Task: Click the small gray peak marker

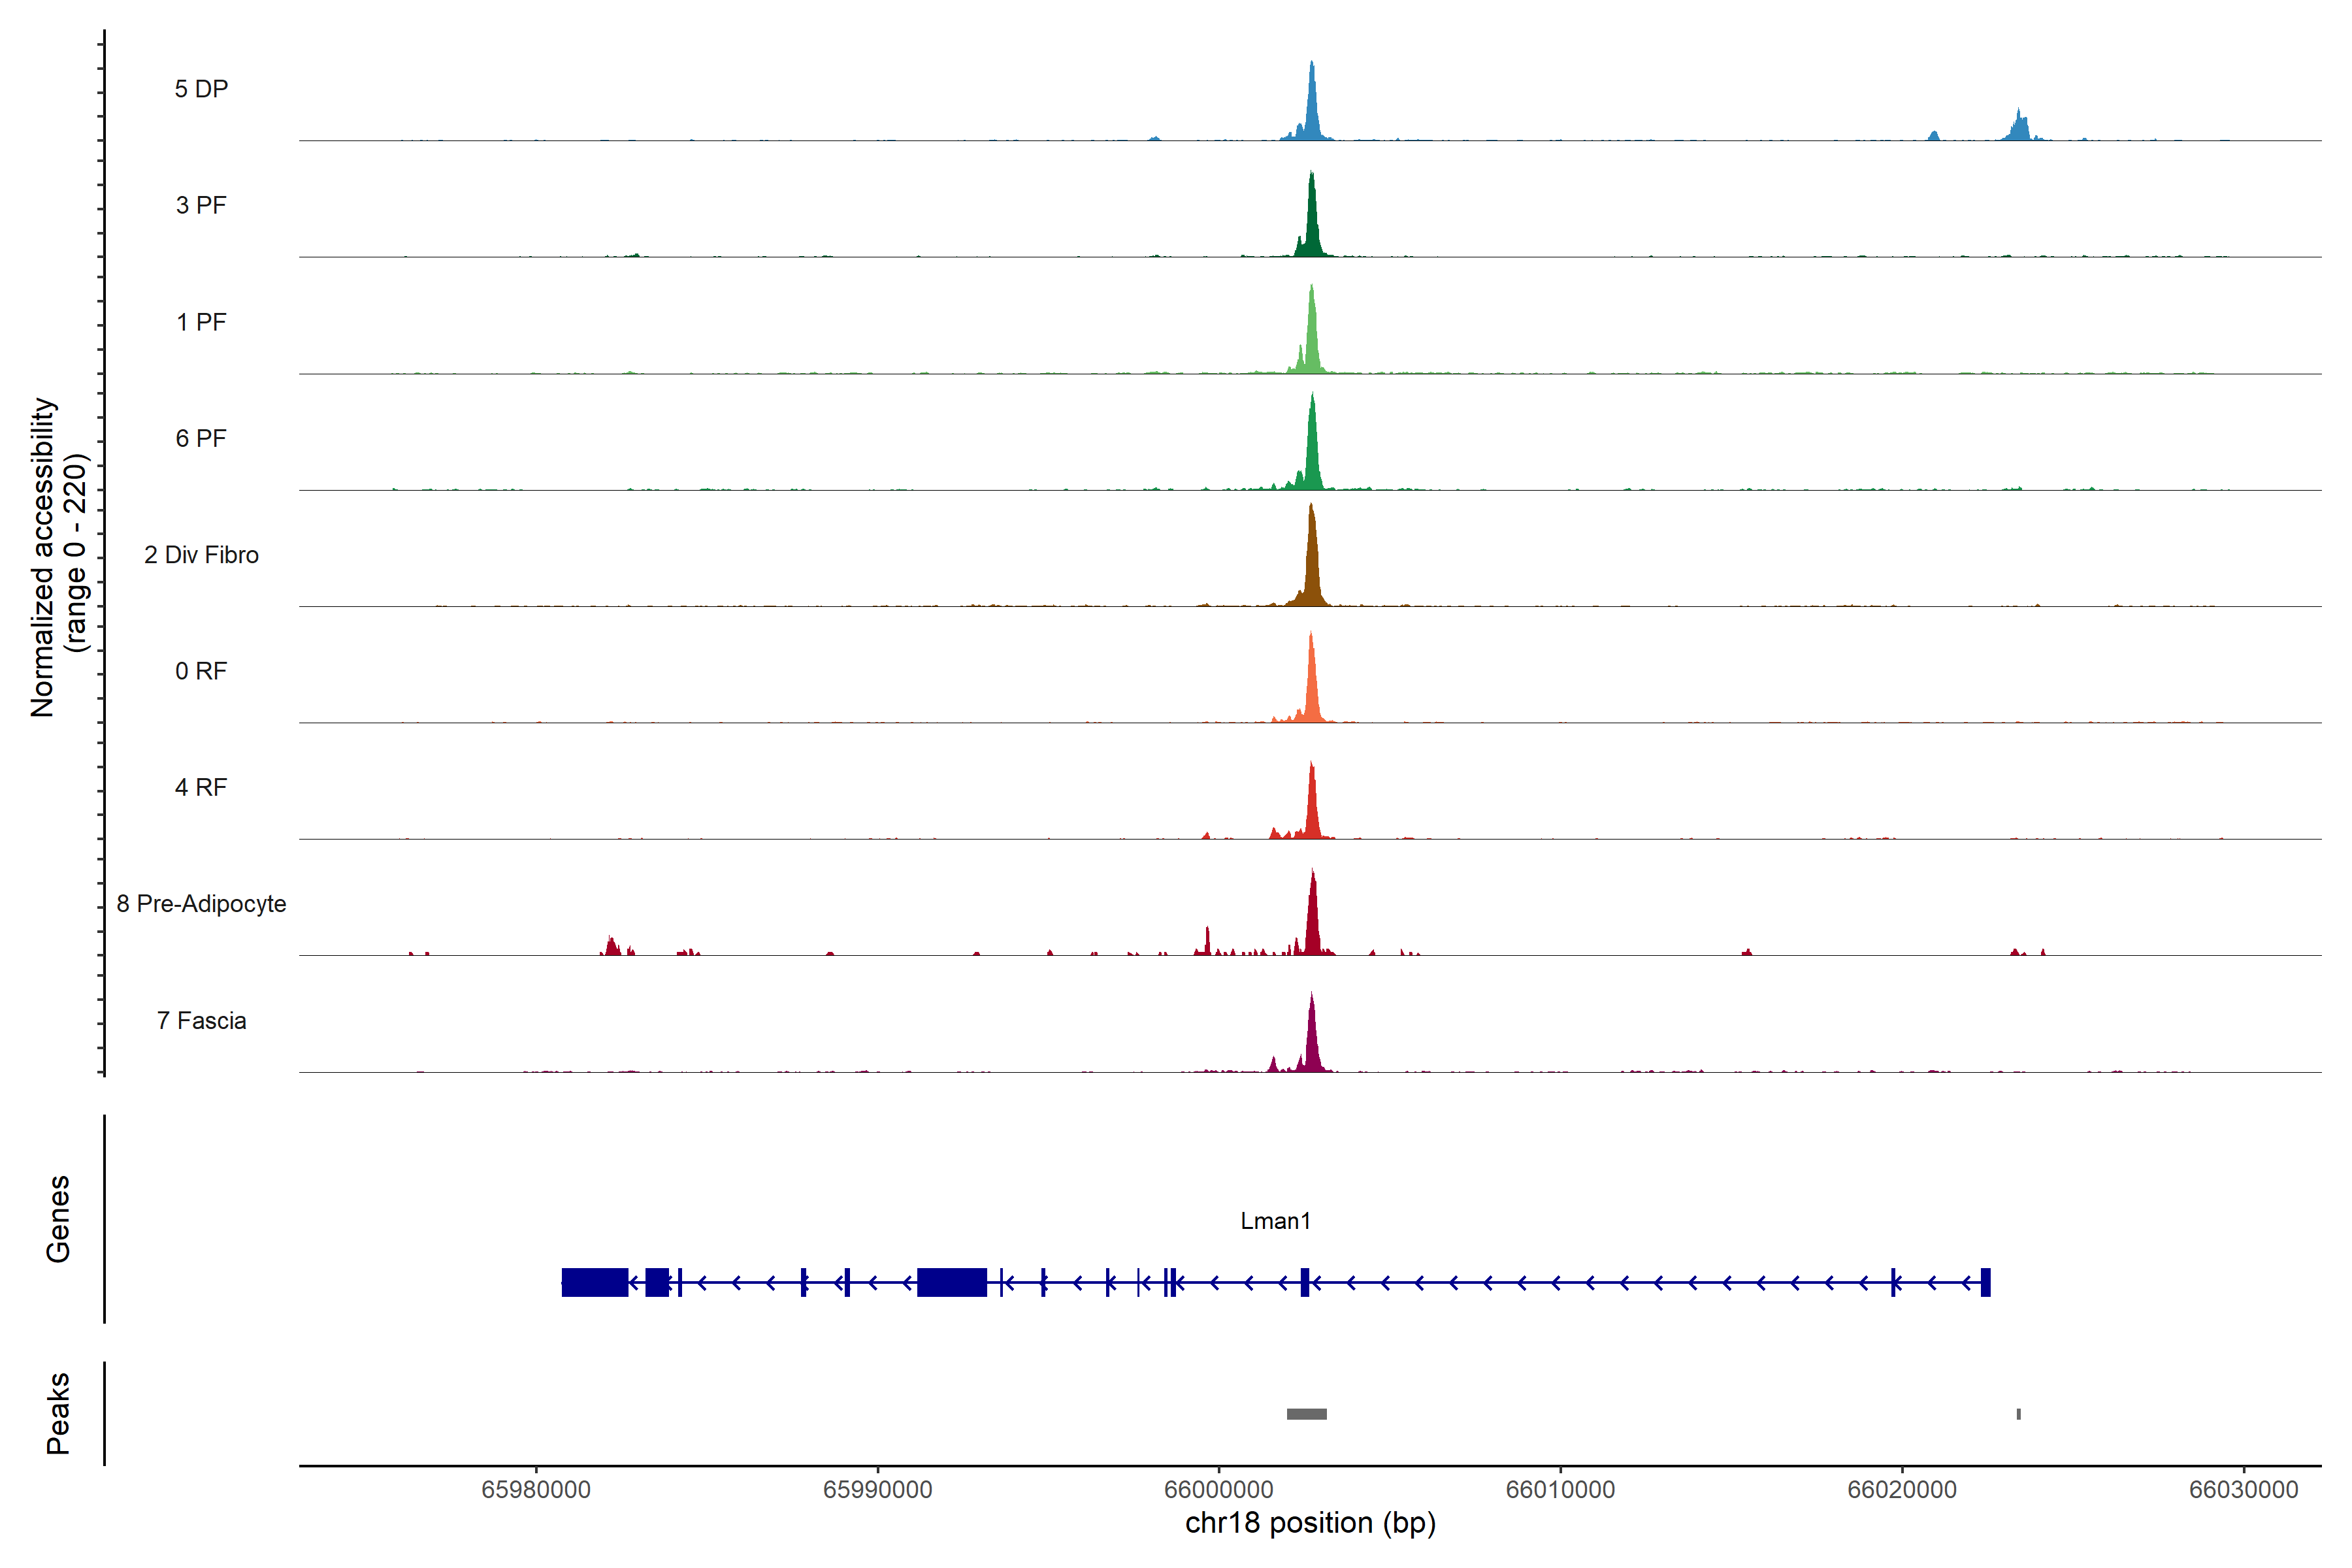Action: (2018, 1414)
